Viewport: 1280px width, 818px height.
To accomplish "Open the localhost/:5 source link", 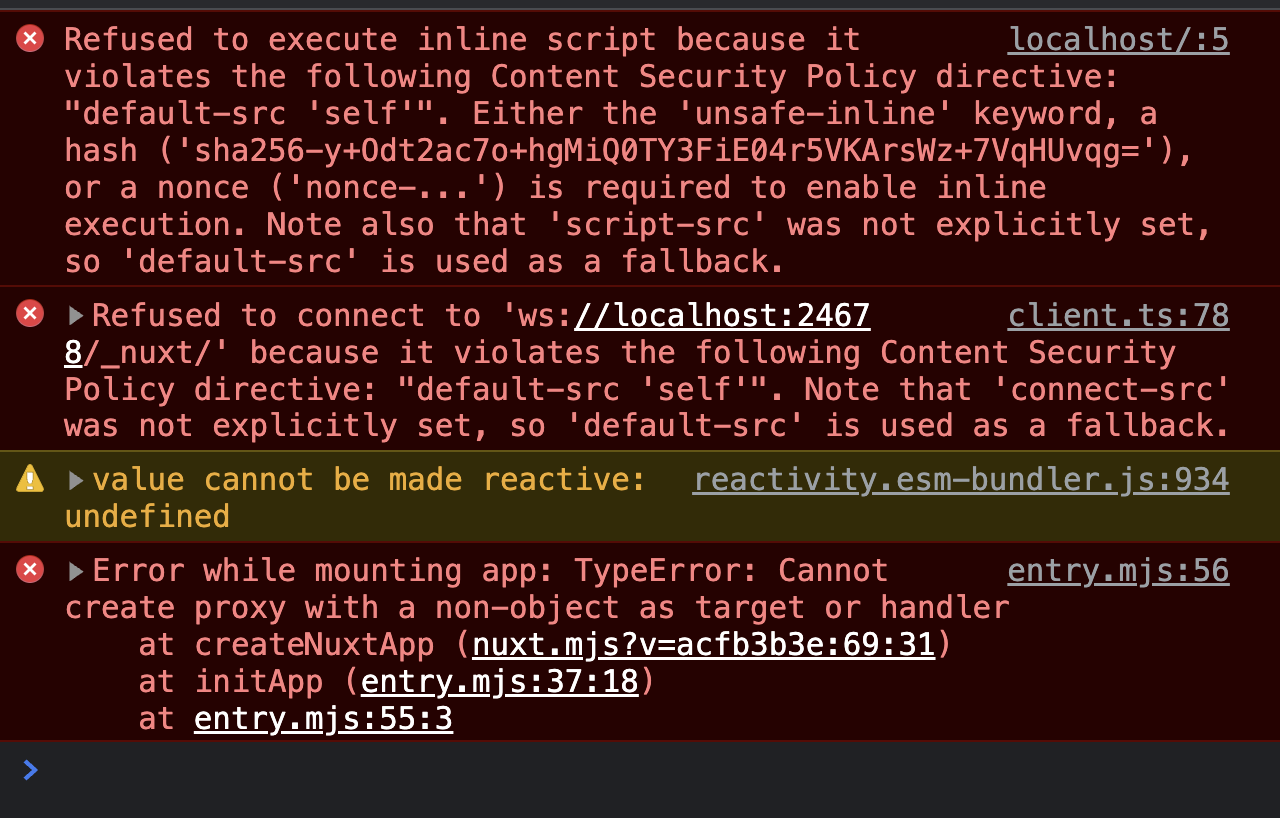I will [1118, 38].
